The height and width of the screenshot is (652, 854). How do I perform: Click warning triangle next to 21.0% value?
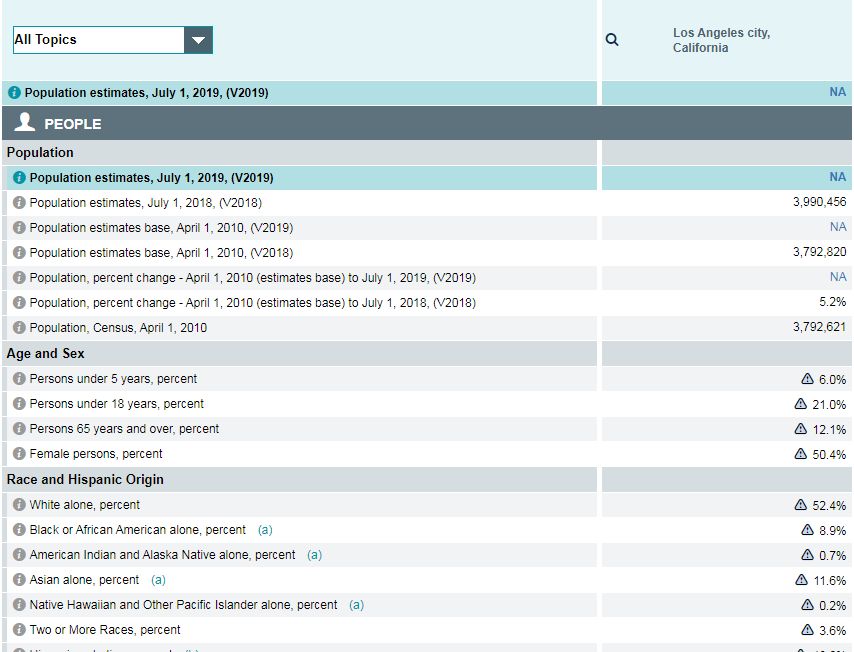pyautogui.click(x=800, y=404)
